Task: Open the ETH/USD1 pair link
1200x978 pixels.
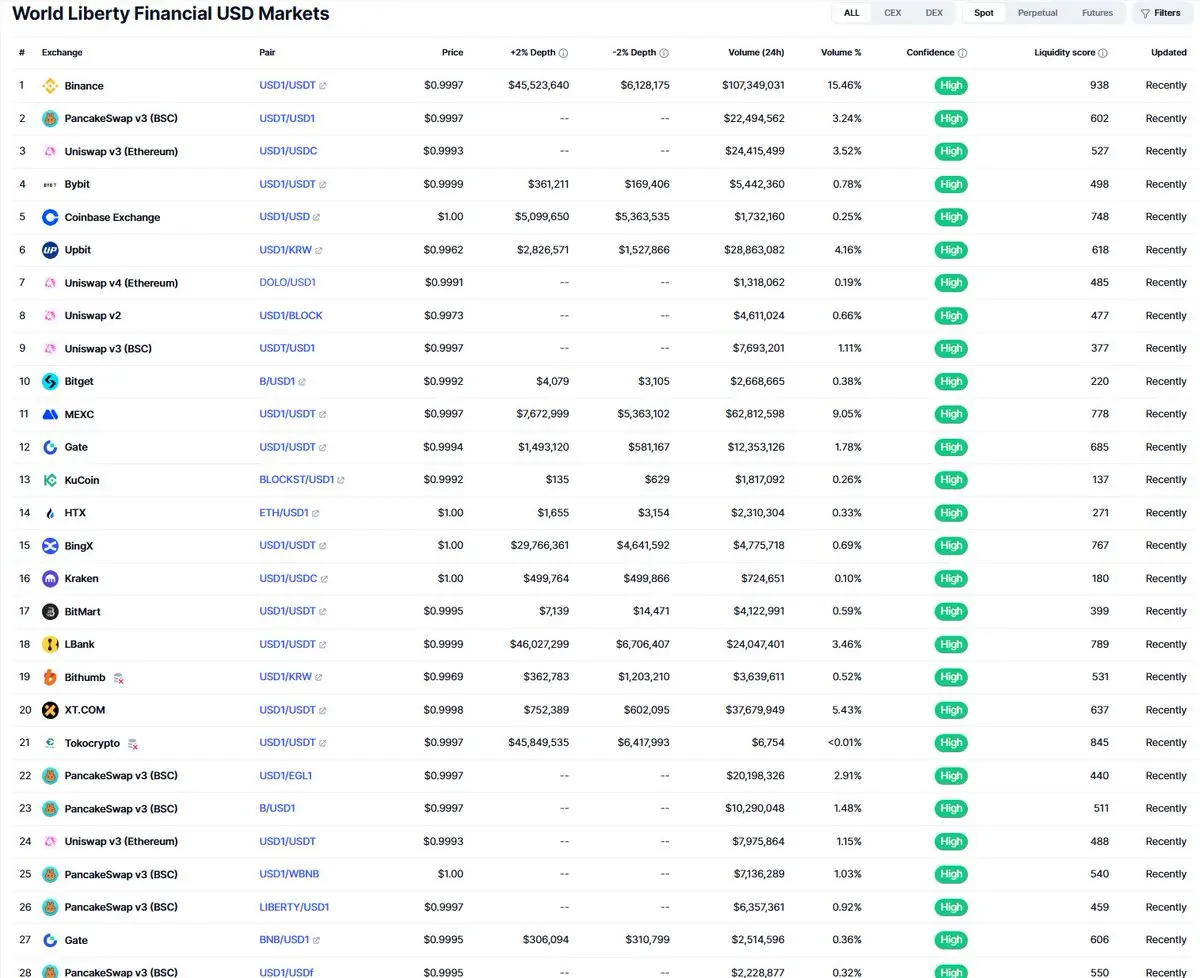Action: coord(284,513)
